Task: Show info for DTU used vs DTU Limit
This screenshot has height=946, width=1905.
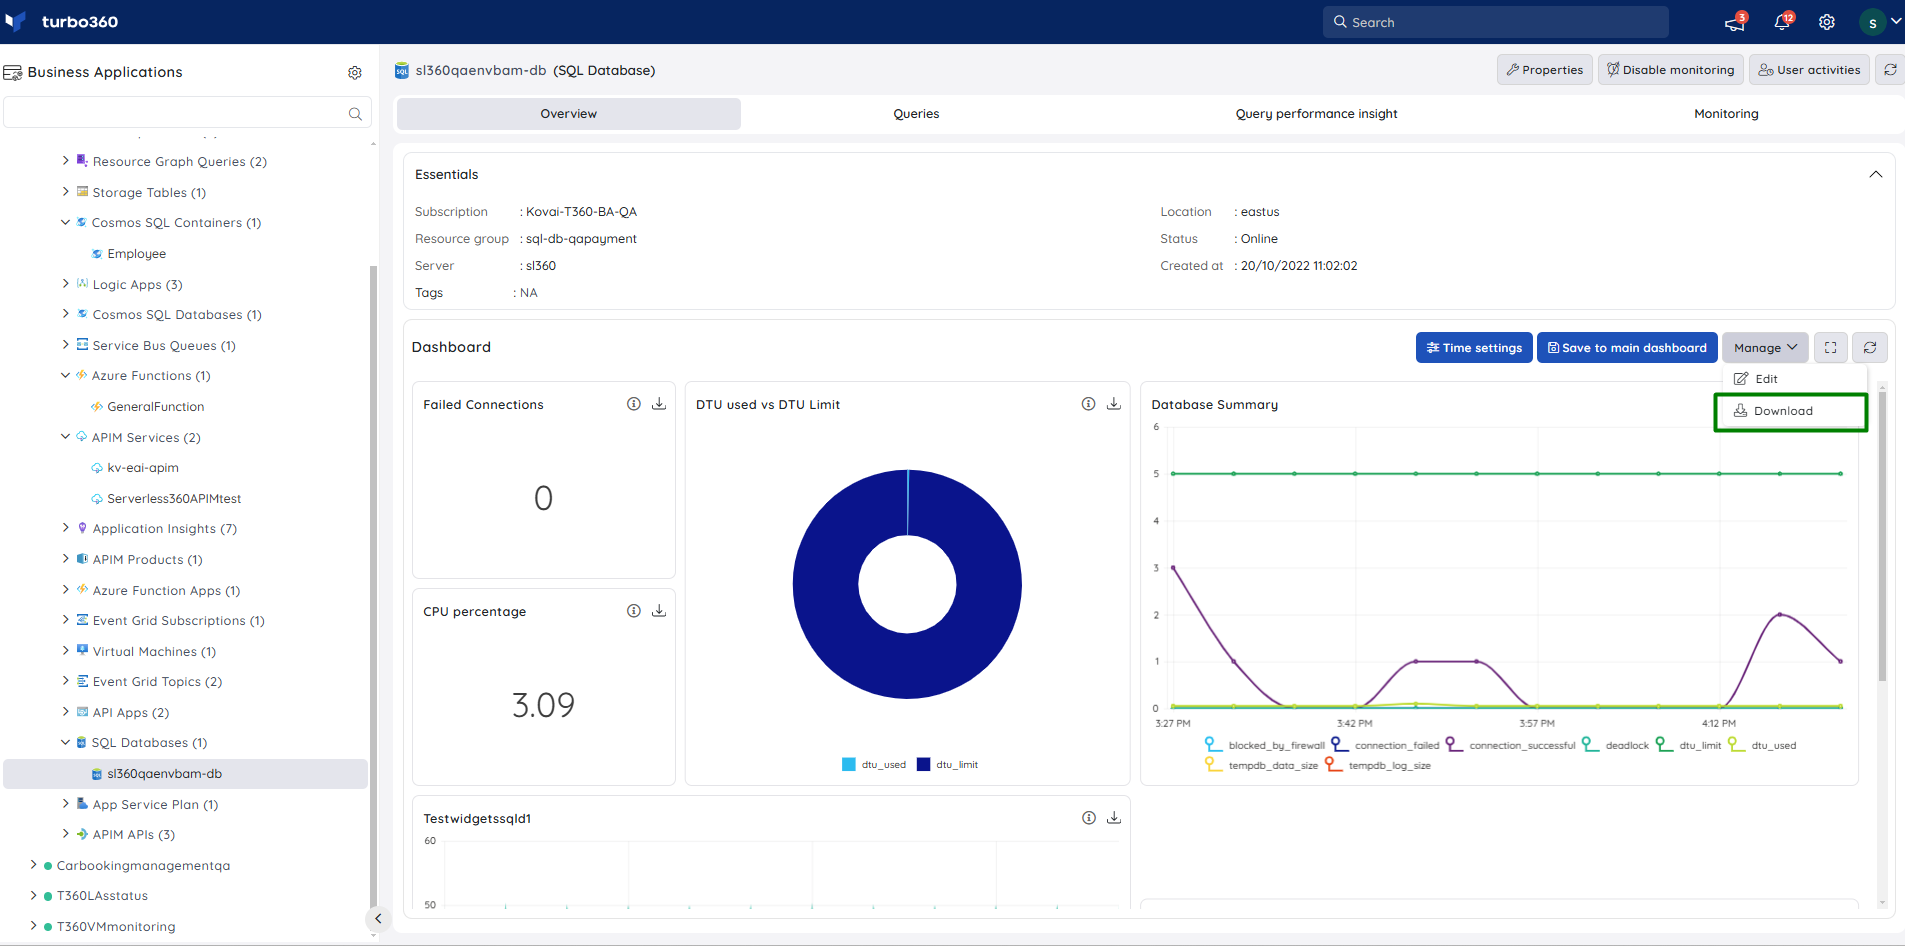Action: [1088, 404]
